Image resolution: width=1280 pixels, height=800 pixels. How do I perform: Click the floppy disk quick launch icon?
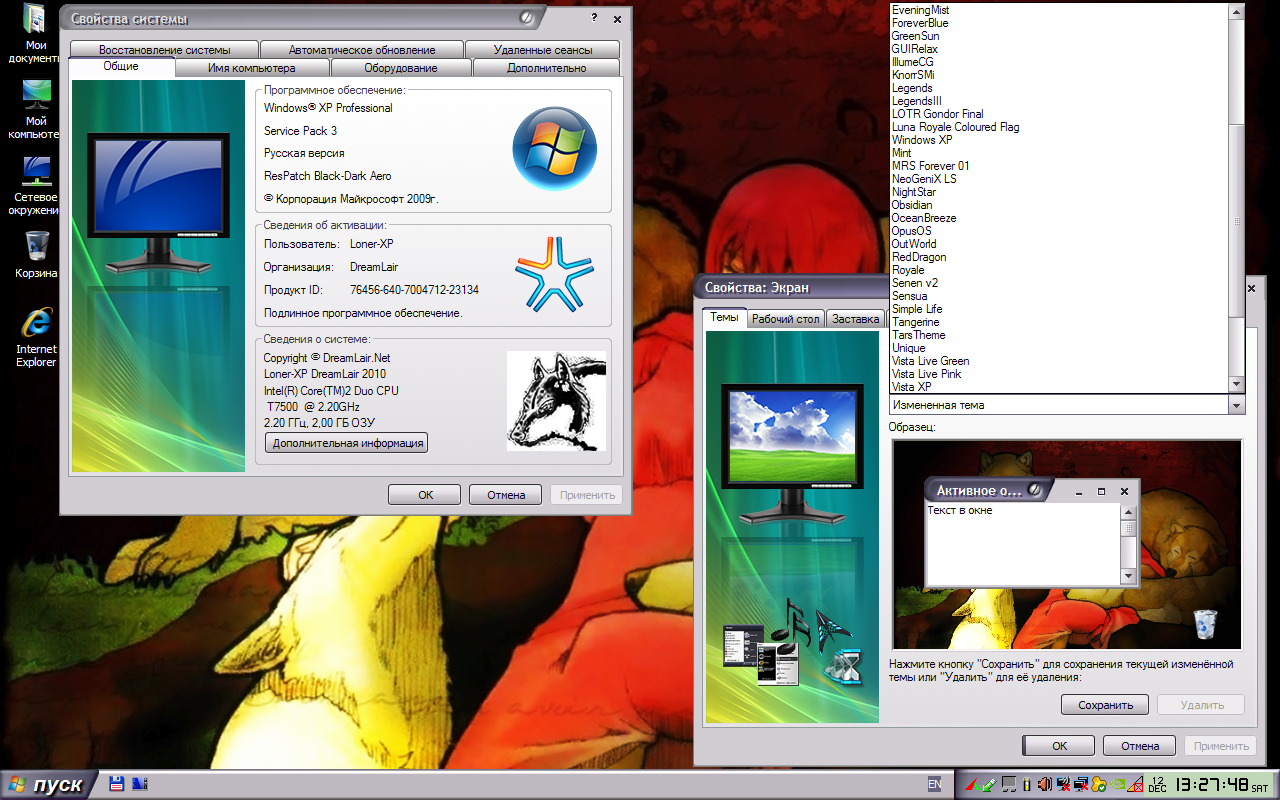coord(116,784)
